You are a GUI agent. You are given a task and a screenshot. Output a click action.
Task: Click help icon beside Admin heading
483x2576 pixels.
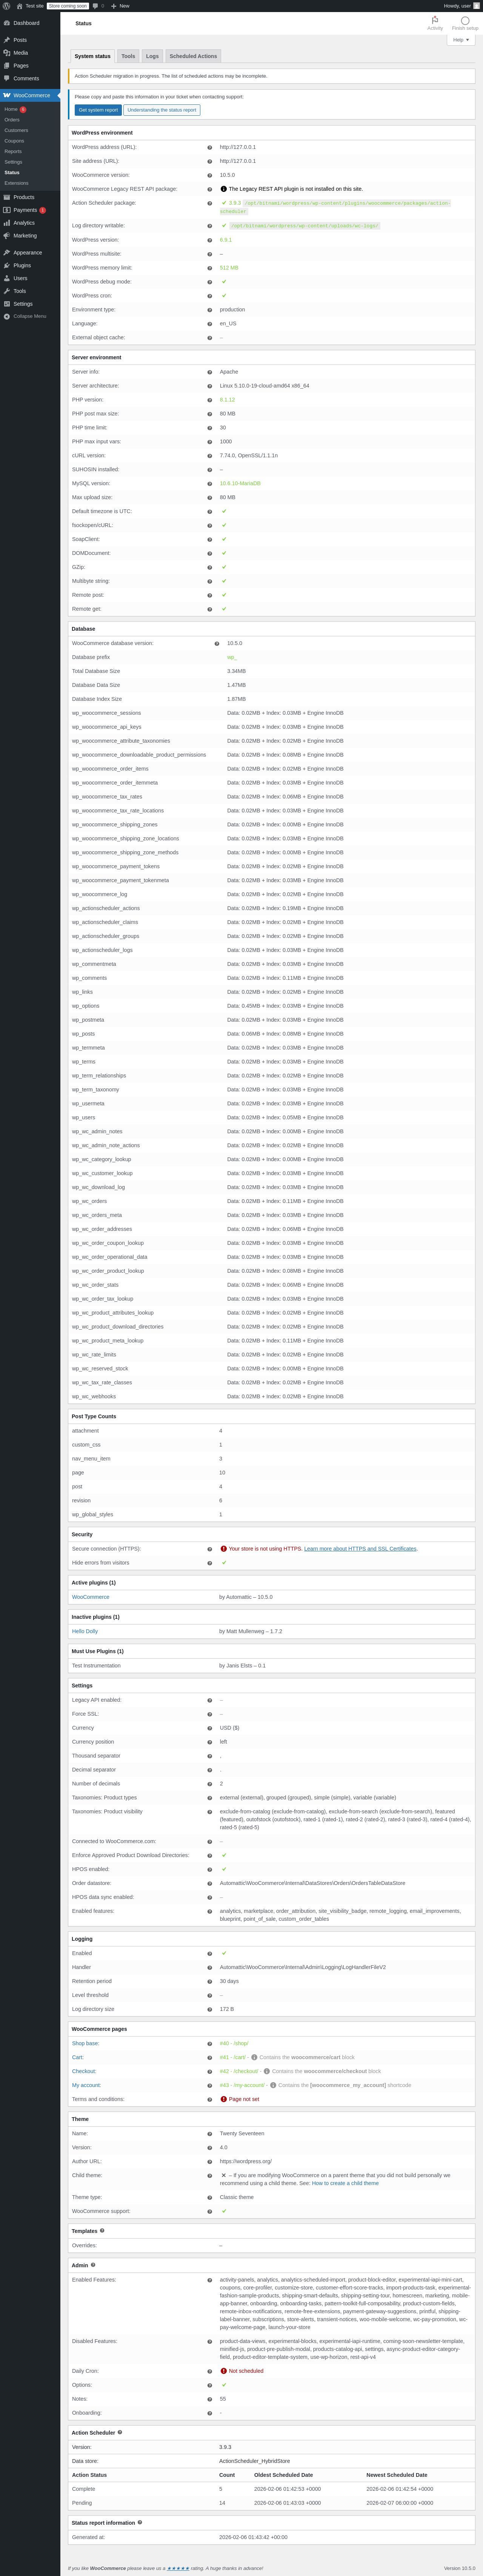(x=93, y=2265)
